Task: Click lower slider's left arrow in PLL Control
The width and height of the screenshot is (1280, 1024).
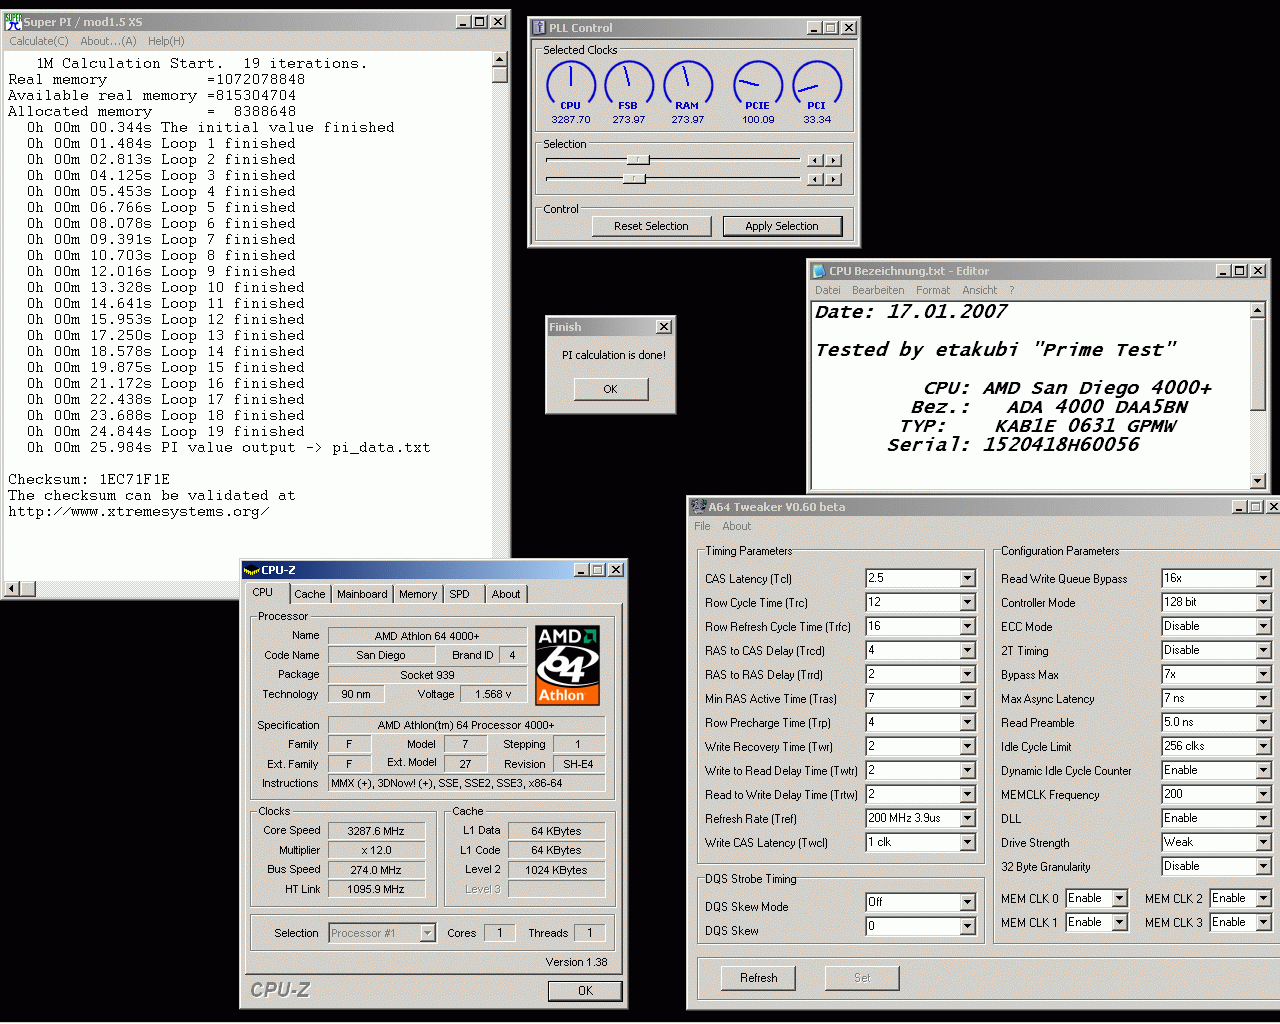Action: [815, 179]
